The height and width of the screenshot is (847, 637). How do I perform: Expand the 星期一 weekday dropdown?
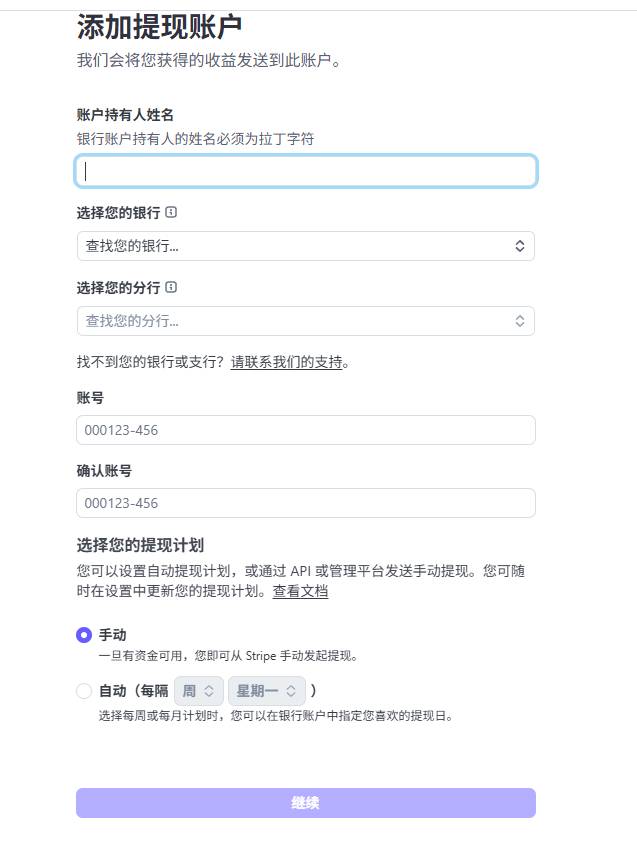point(266,691)
